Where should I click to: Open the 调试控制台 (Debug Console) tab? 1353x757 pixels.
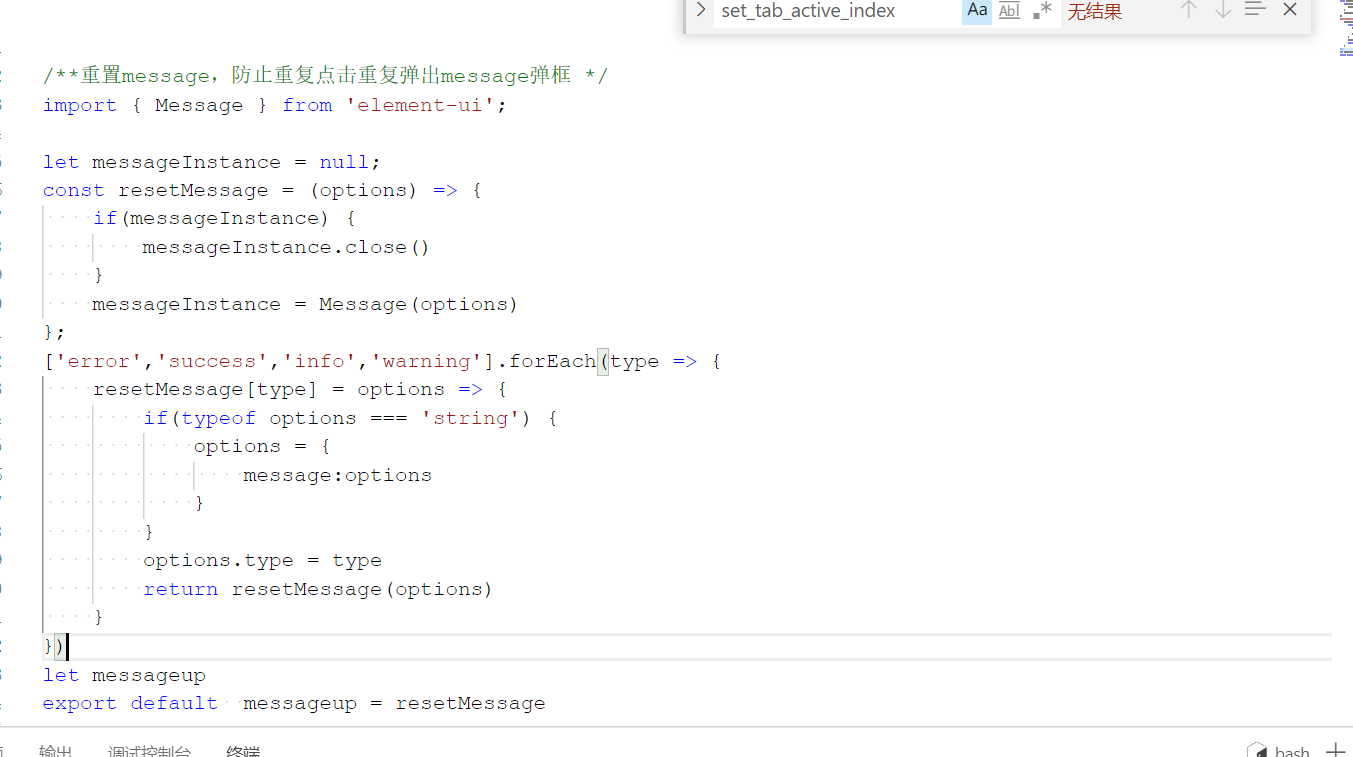tap(149, 750)
